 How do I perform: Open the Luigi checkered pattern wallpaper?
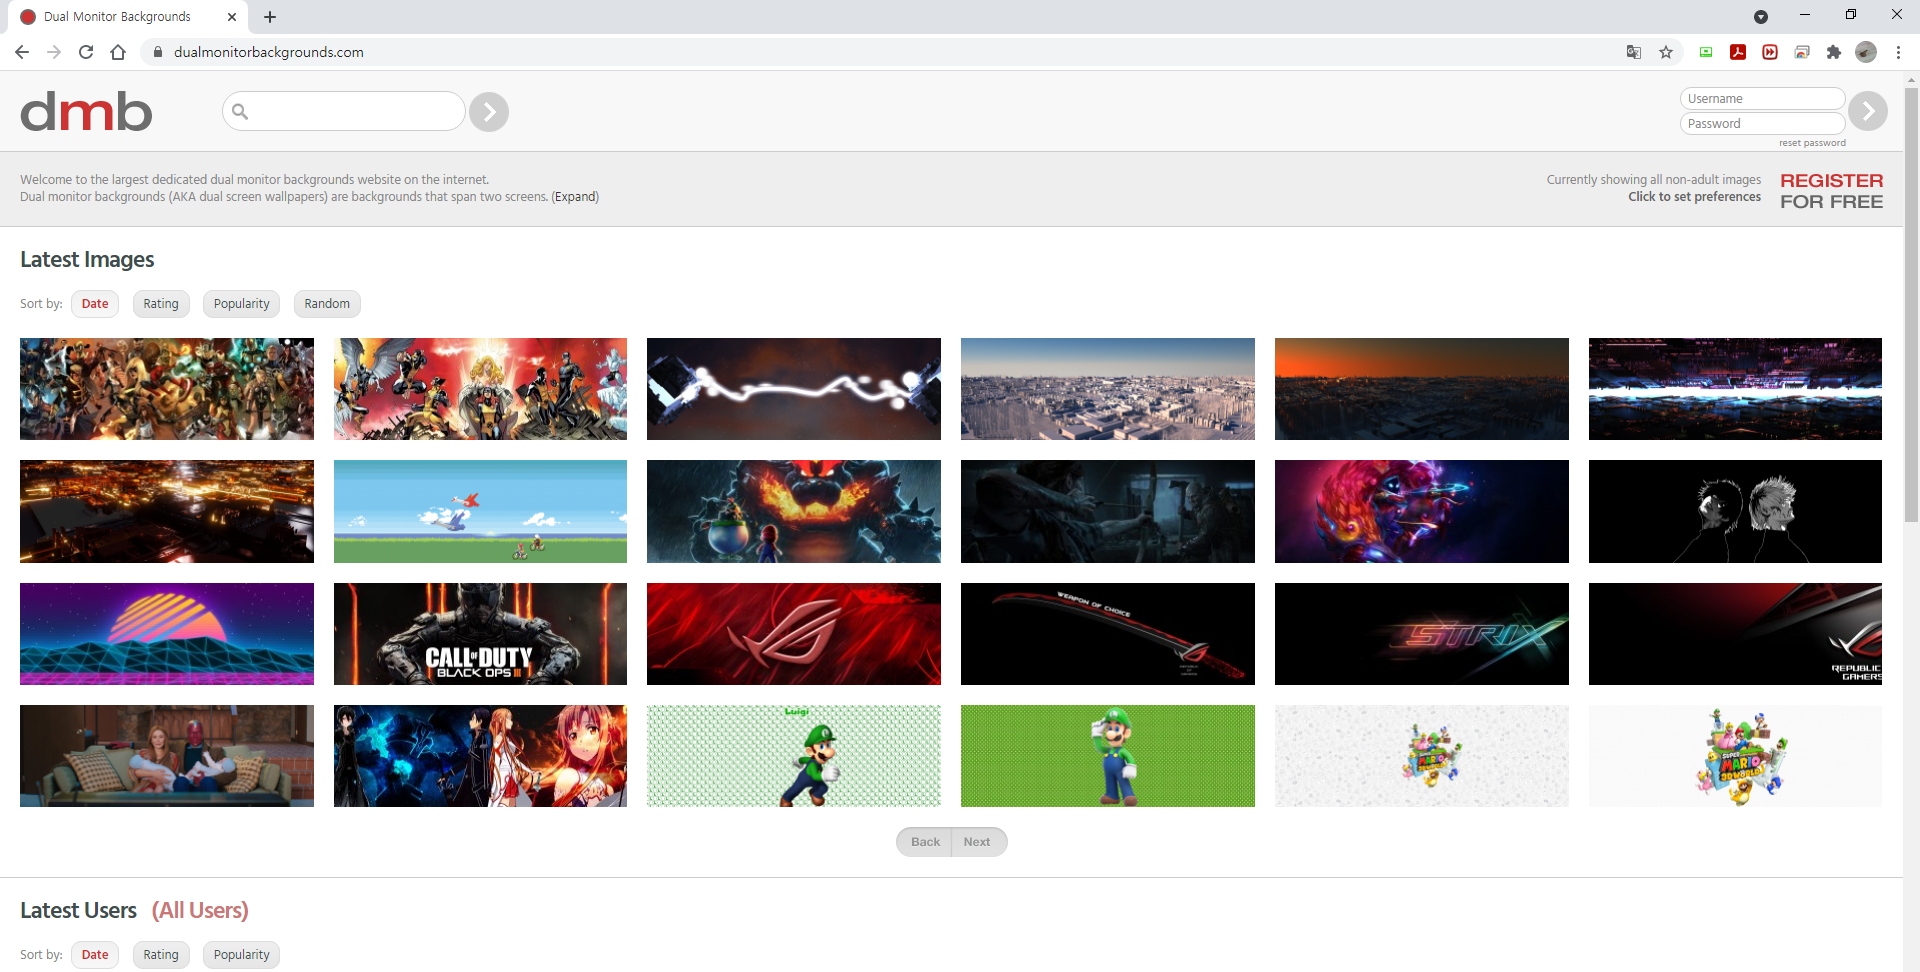pyautogui.click(x=794, y=756)
